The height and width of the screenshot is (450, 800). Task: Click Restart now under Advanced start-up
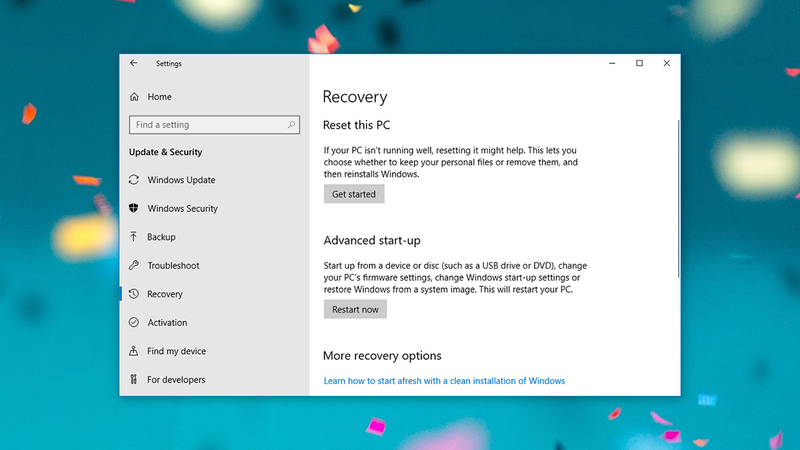(355, 309)
